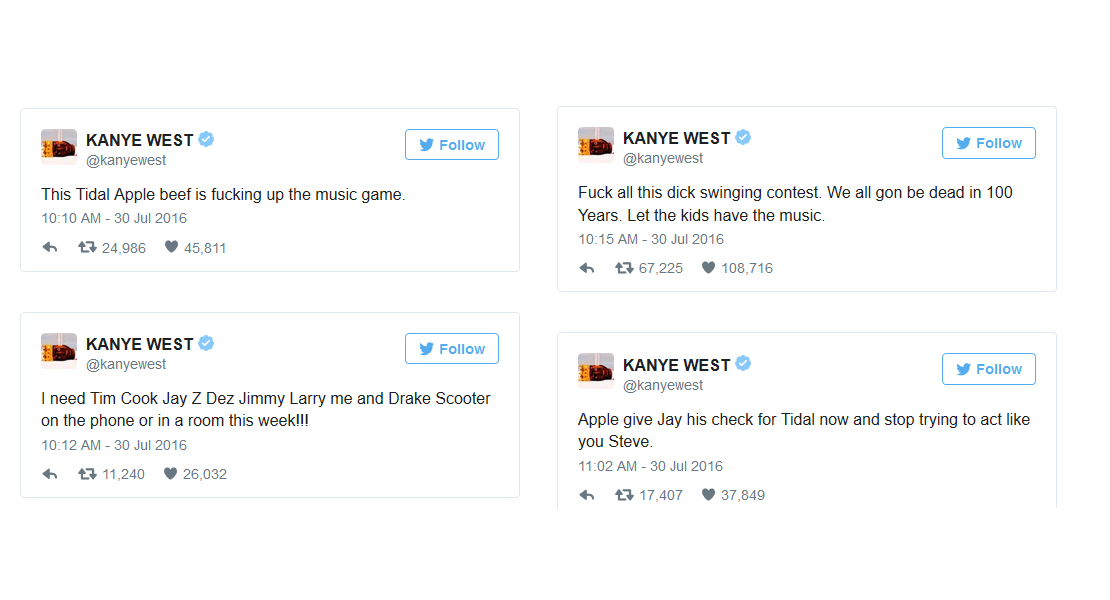Retweet the tweet with 11,240 retweets

pos(87,474)
